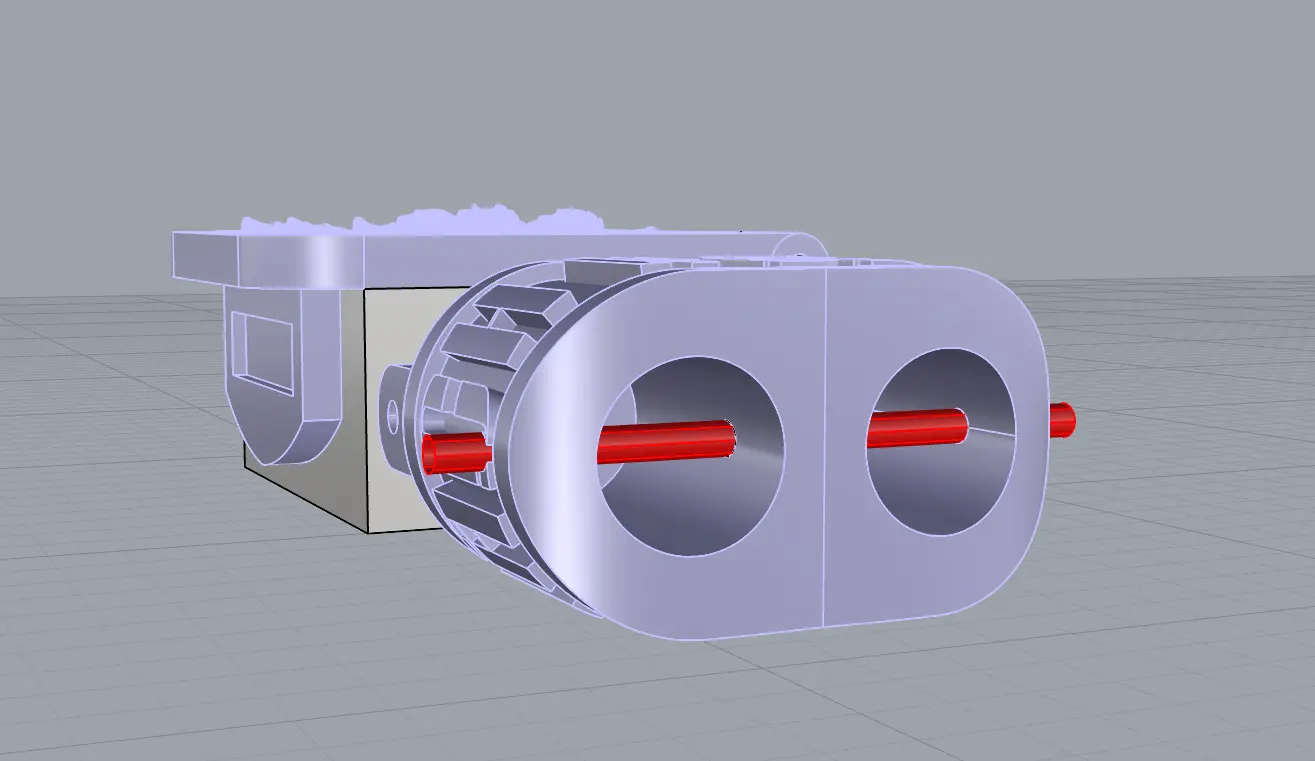Click the rectangular cutout in the left bracket
This screenshot has height=761, width=1315.
[260, 350]
